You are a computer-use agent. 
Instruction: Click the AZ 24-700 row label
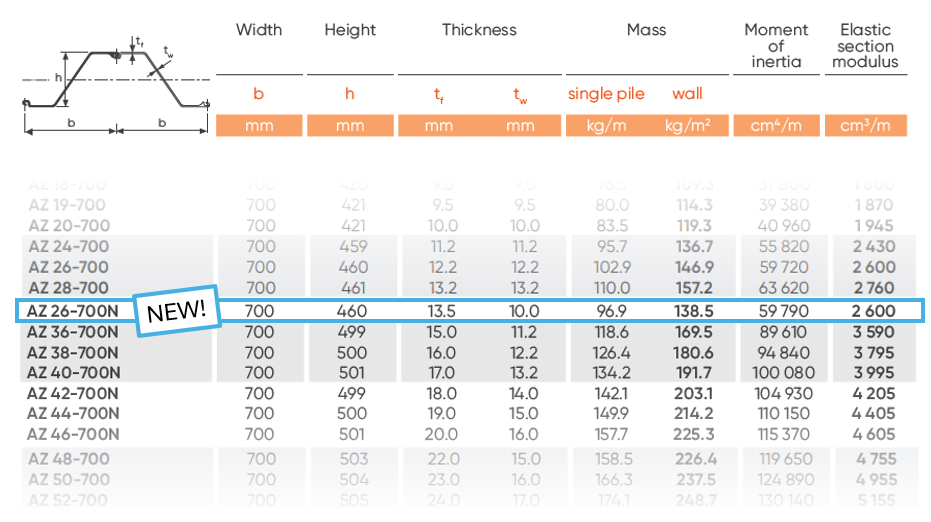pos(68,247)
